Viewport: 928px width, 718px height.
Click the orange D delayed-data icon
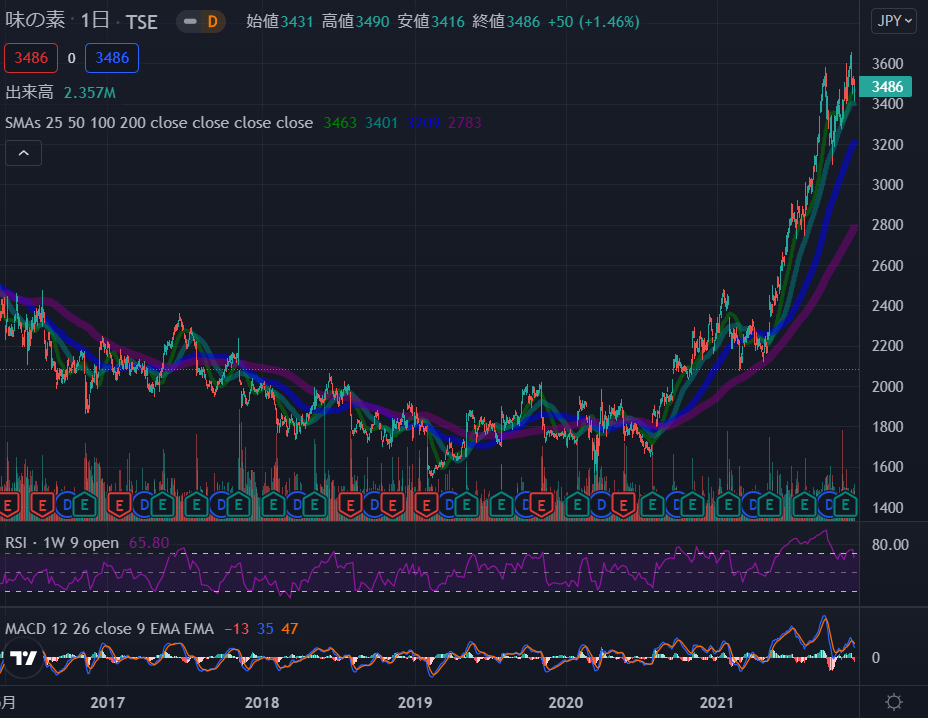click(x=212, y=22)
